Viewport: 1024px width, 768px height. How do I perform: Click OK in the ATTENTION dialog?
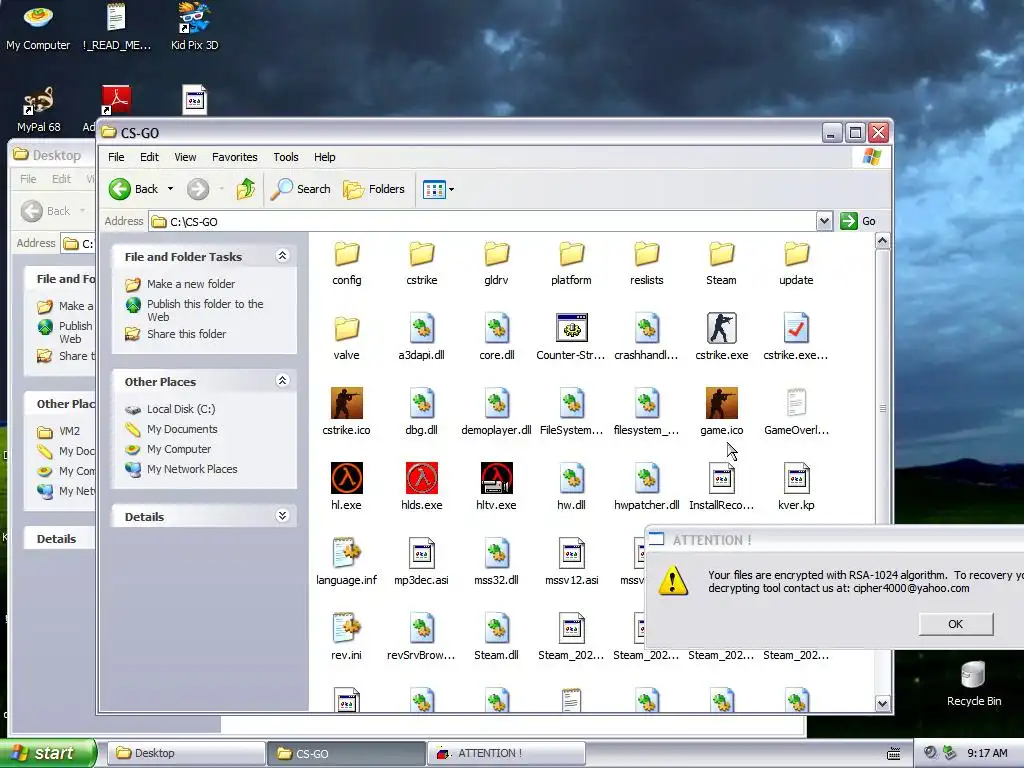click(x=955, y=624)
